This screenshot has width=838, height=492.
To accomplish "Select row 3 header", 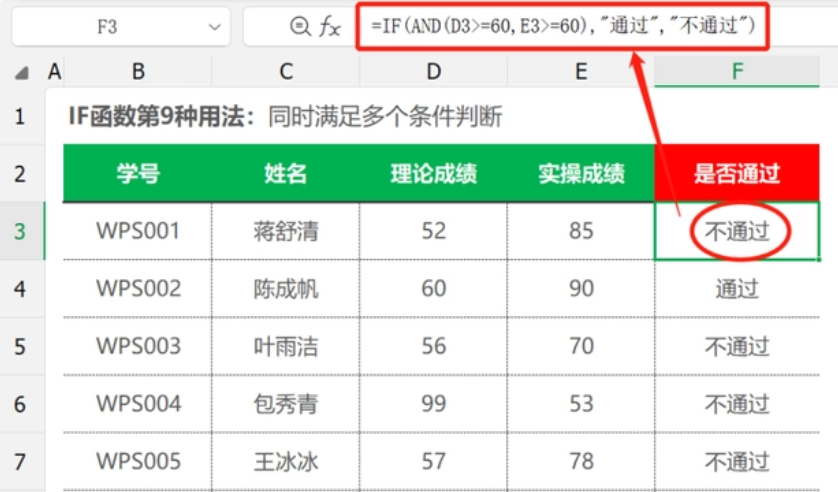I will pos(20,231).
